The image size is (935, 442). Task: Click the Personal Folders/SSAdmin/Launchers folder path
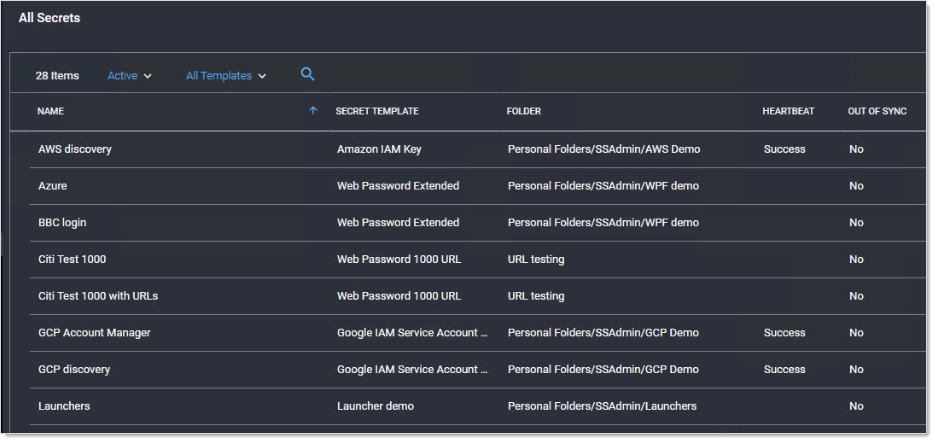click(x=602, y=406)
